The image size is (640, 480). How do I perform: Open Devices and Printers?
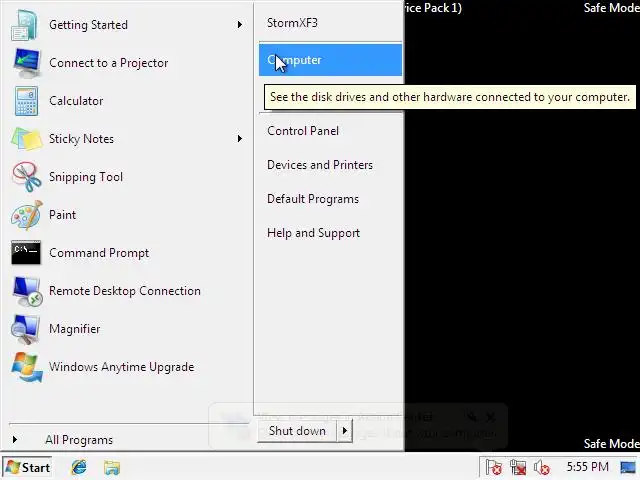click(x=320, y=165)
